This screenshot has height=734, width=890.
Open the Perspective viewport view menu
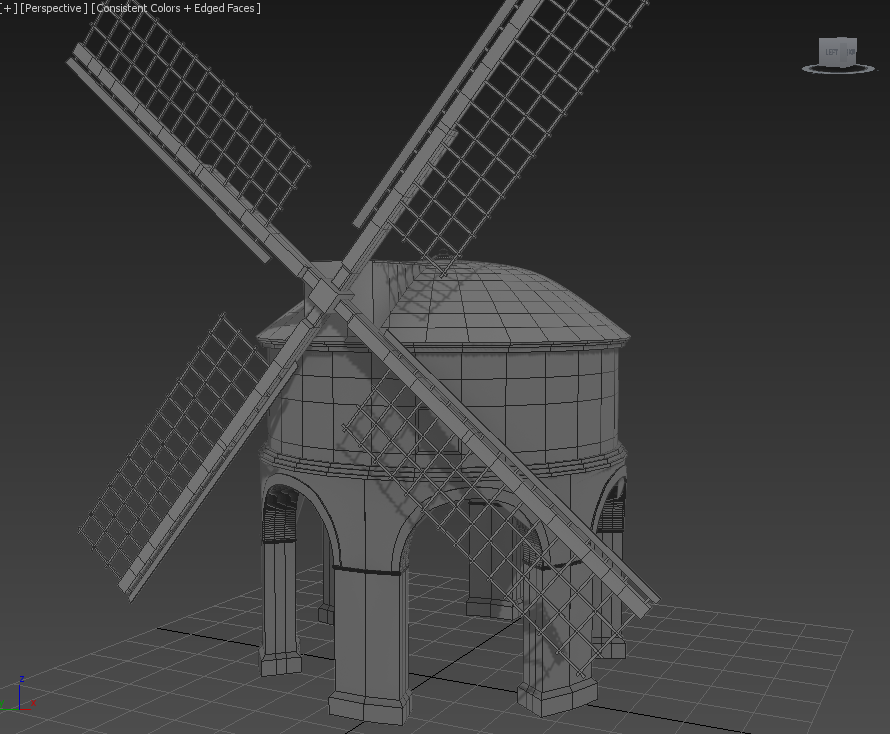[x=54, y=8]
